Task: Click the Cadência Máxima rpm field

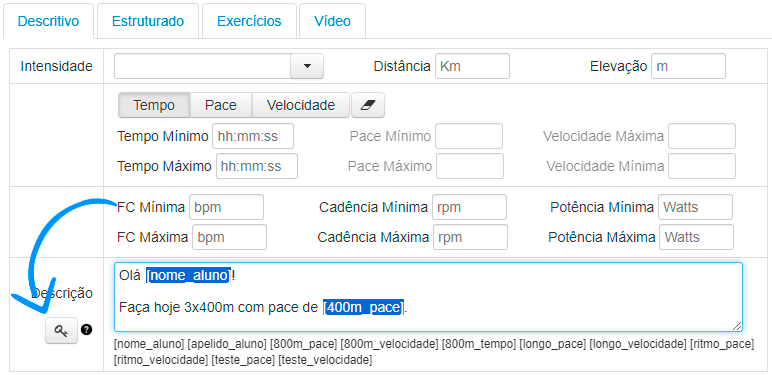Action: tap(470, 237)
